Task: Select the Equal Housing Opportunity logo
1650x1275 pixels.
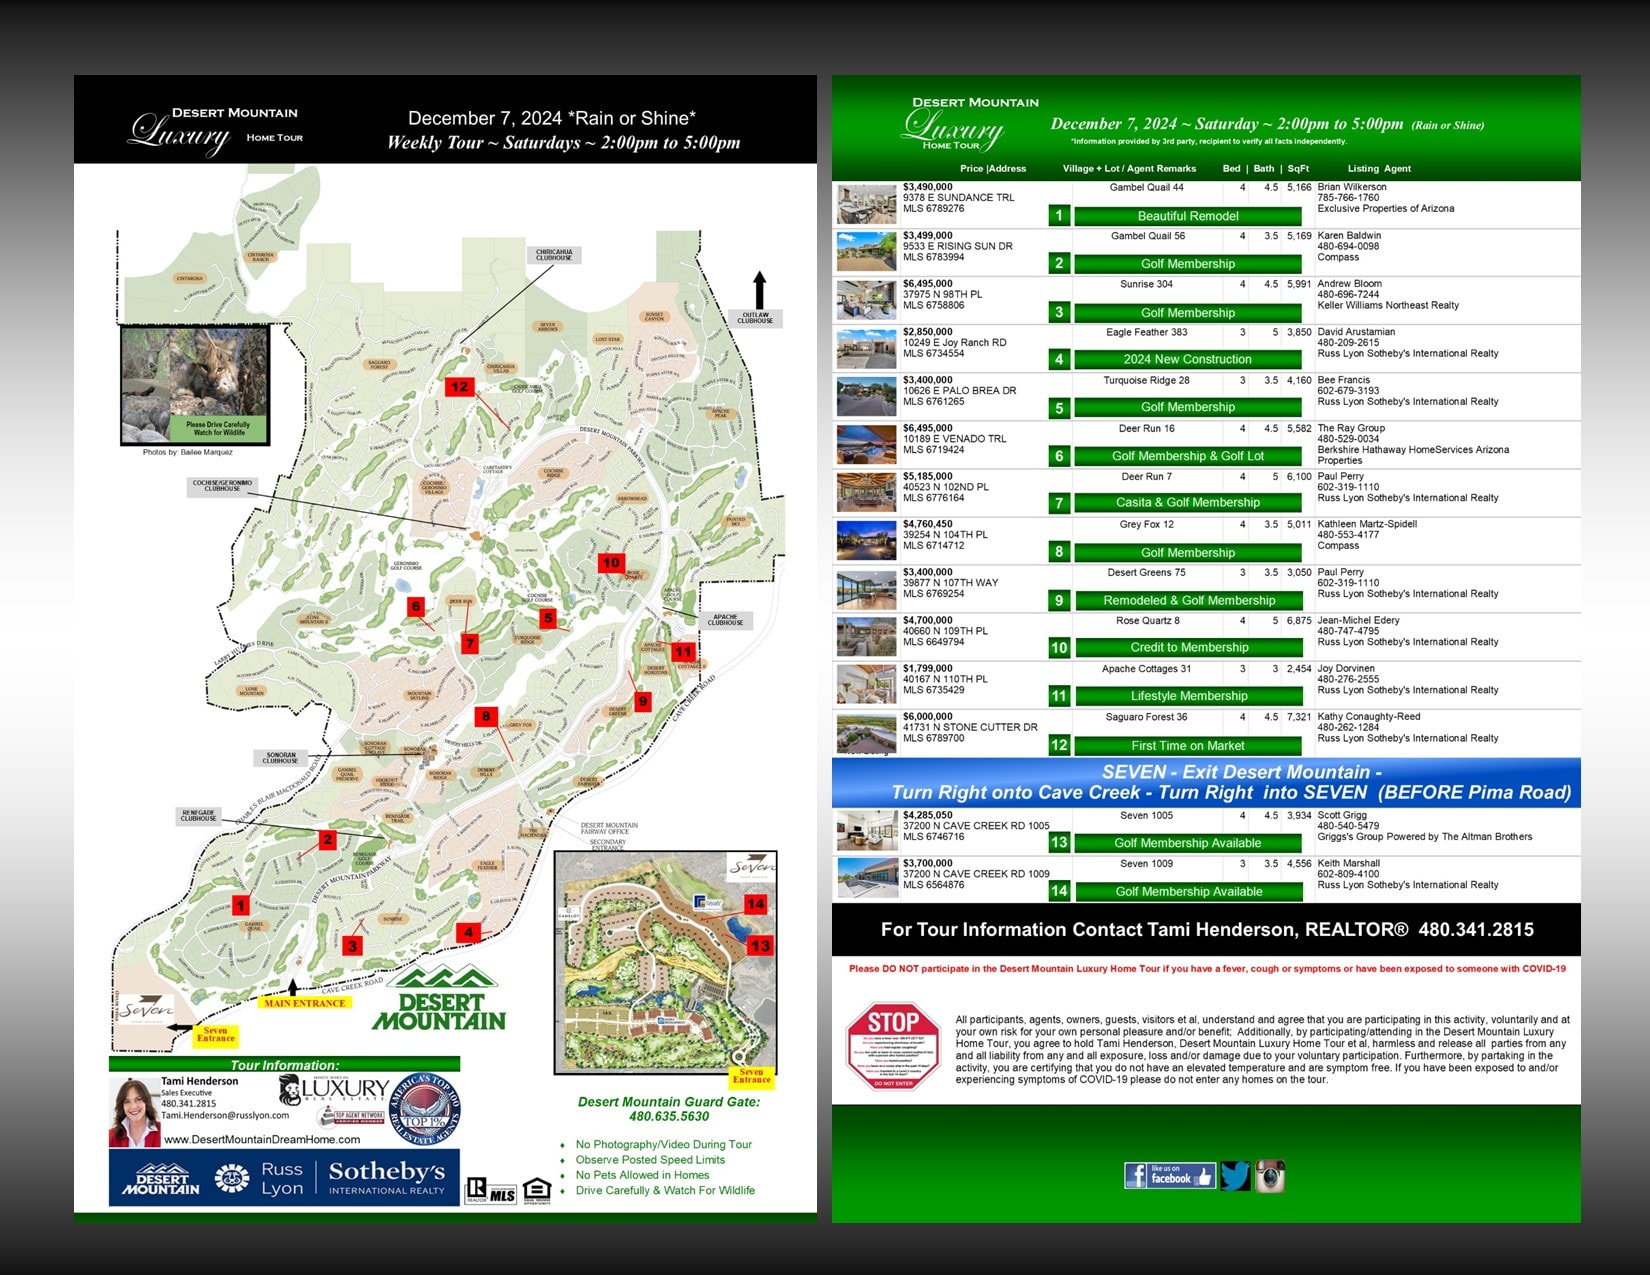Action: (x=537, y=1190)
